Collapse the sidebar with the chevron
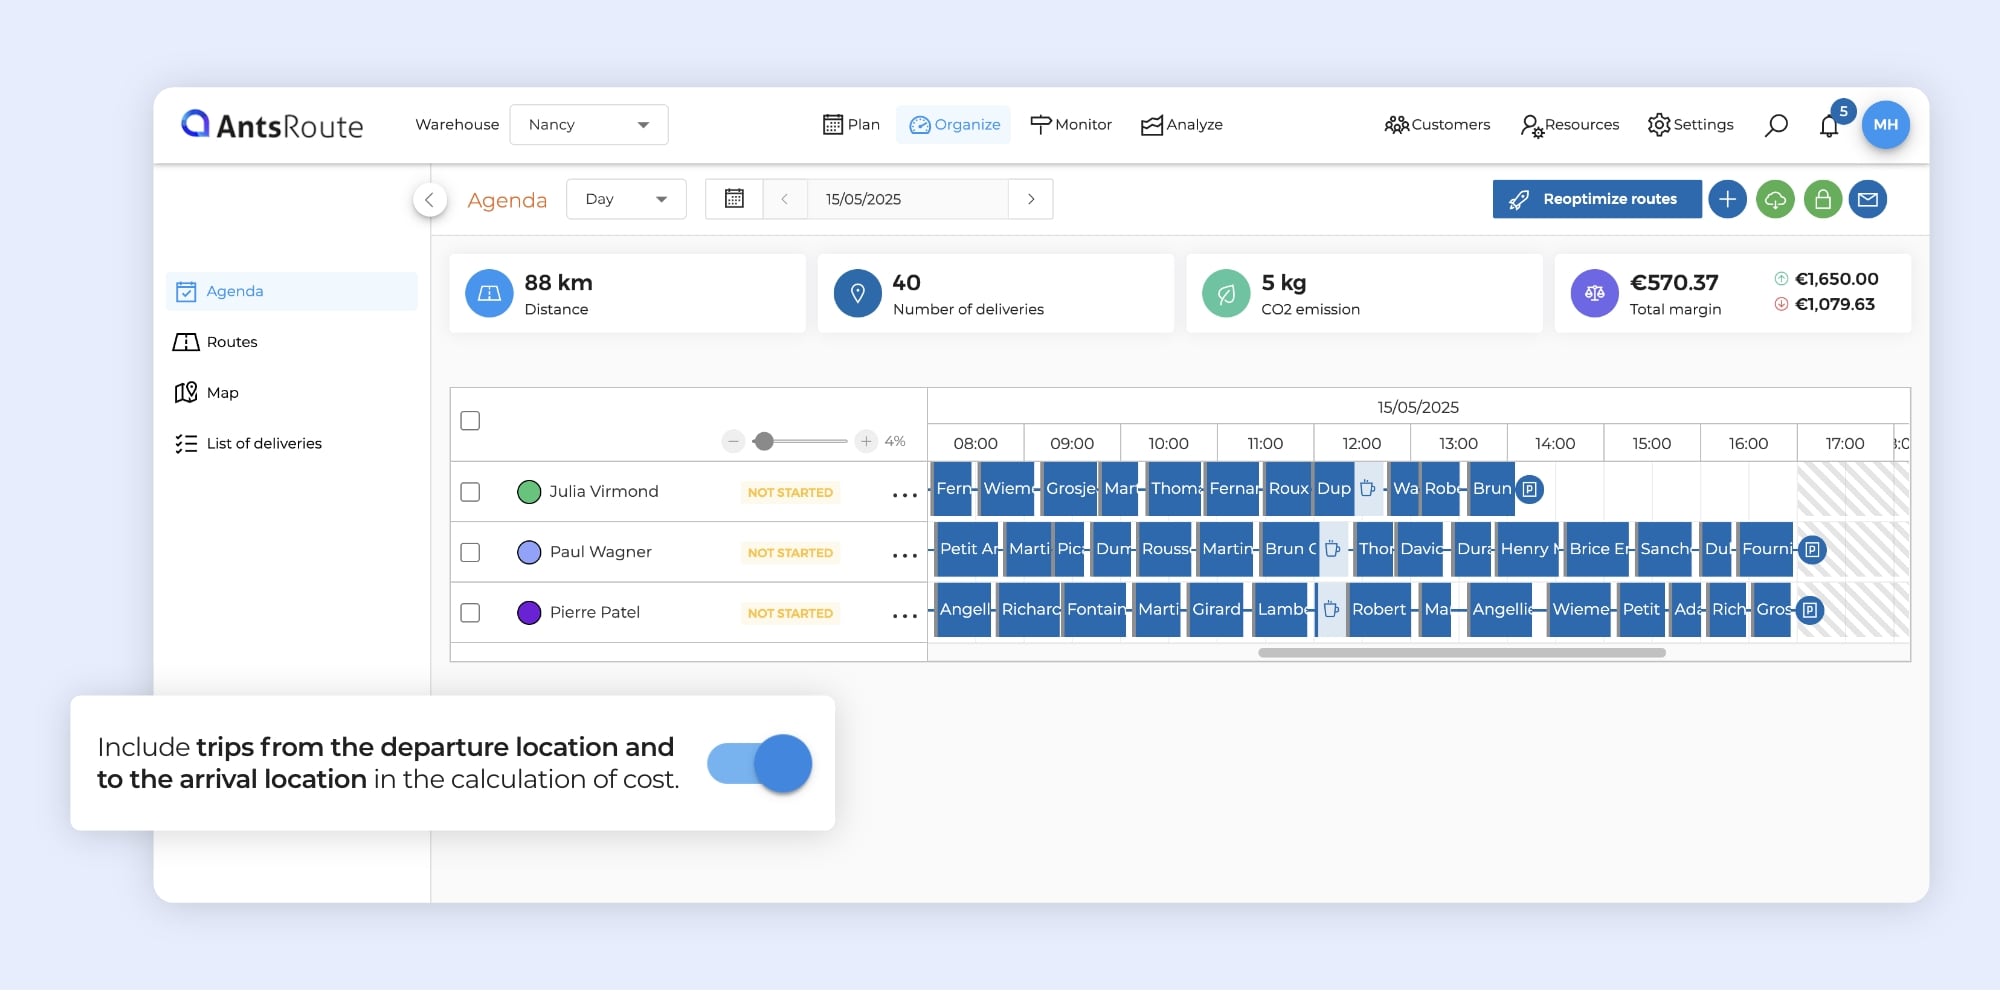The image size is (2000, 991). click(x=430, y=200)
